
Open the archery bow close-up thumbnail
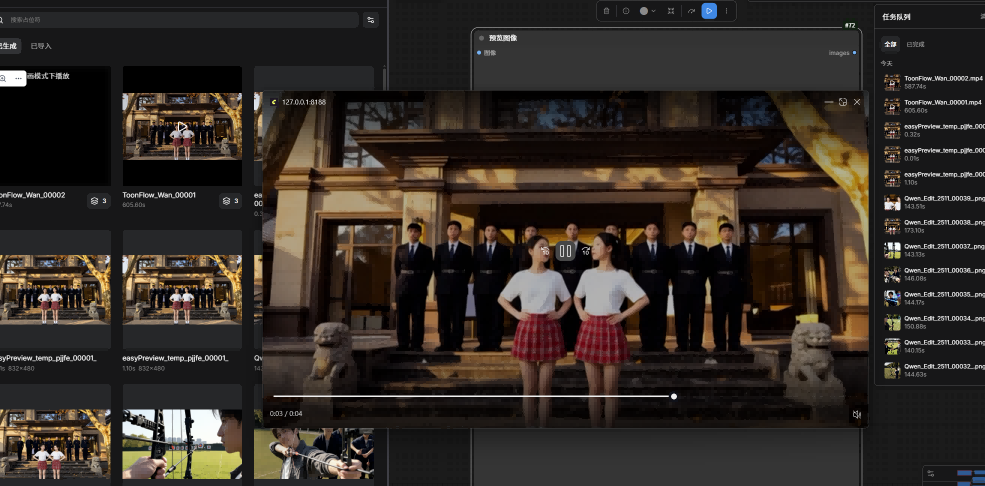(182, 444)
